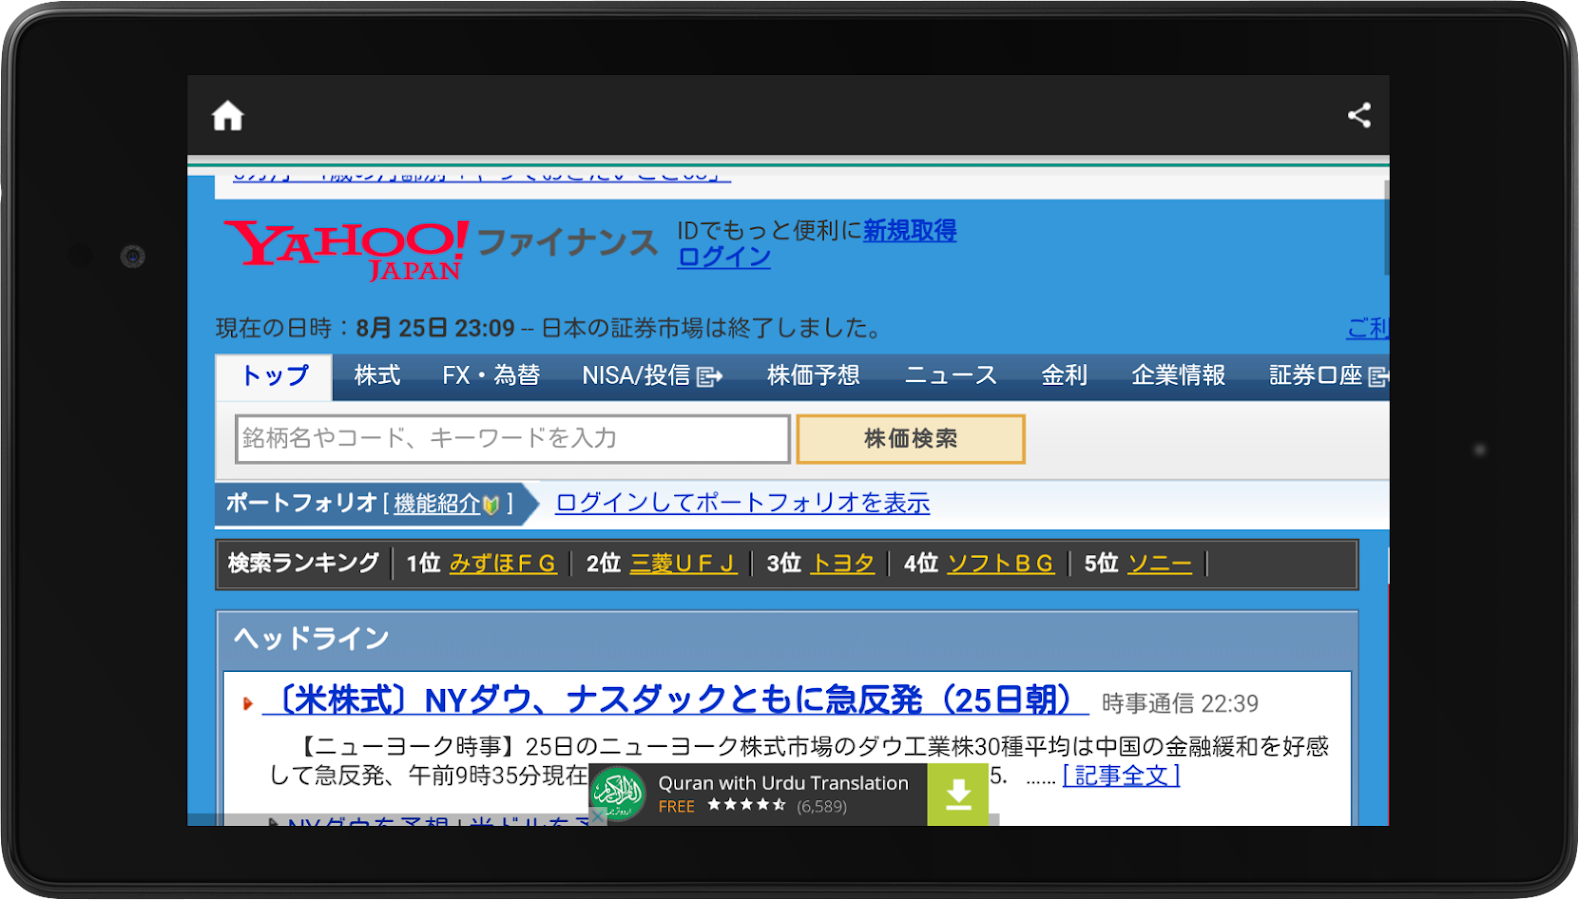This screenshot has width=1579, height=900.
Task: Switch to the 株式 tab
Action: pos(377,376)
